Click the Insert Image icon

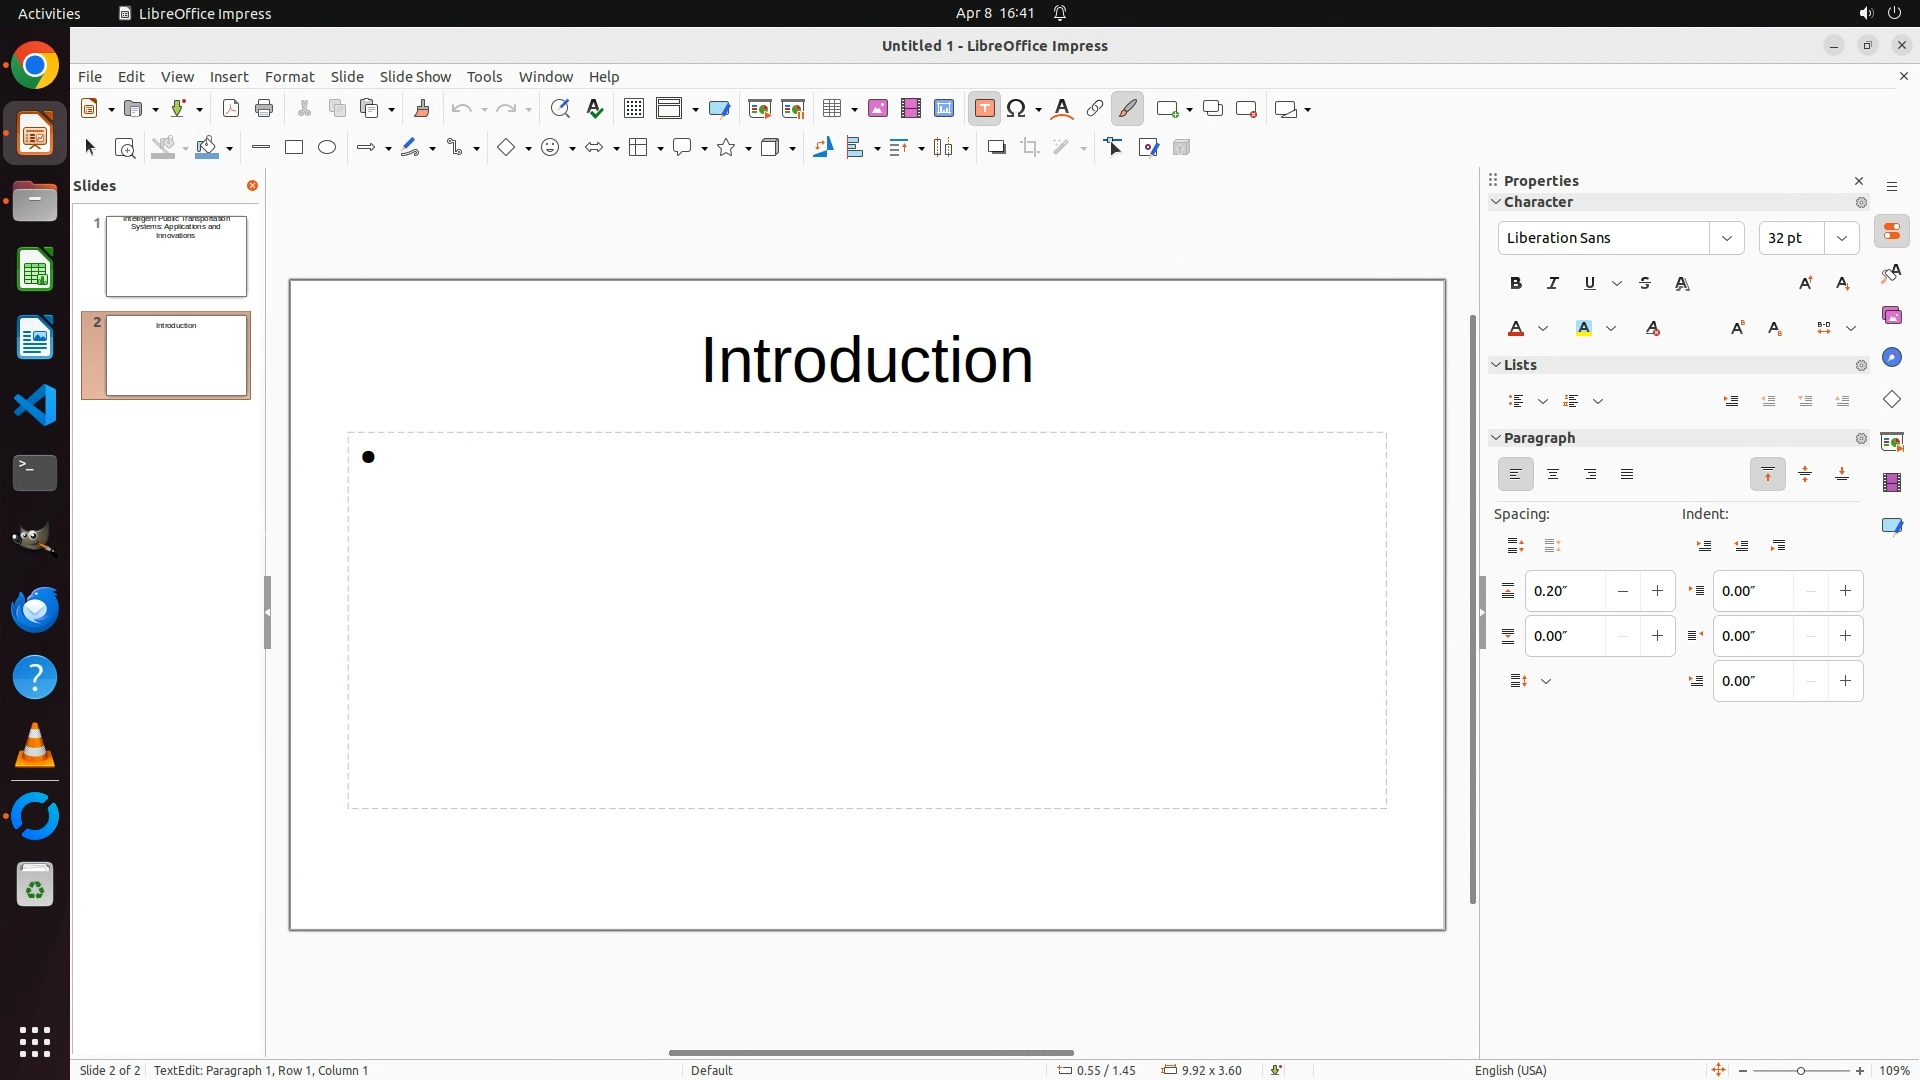(x=878, y=109)
